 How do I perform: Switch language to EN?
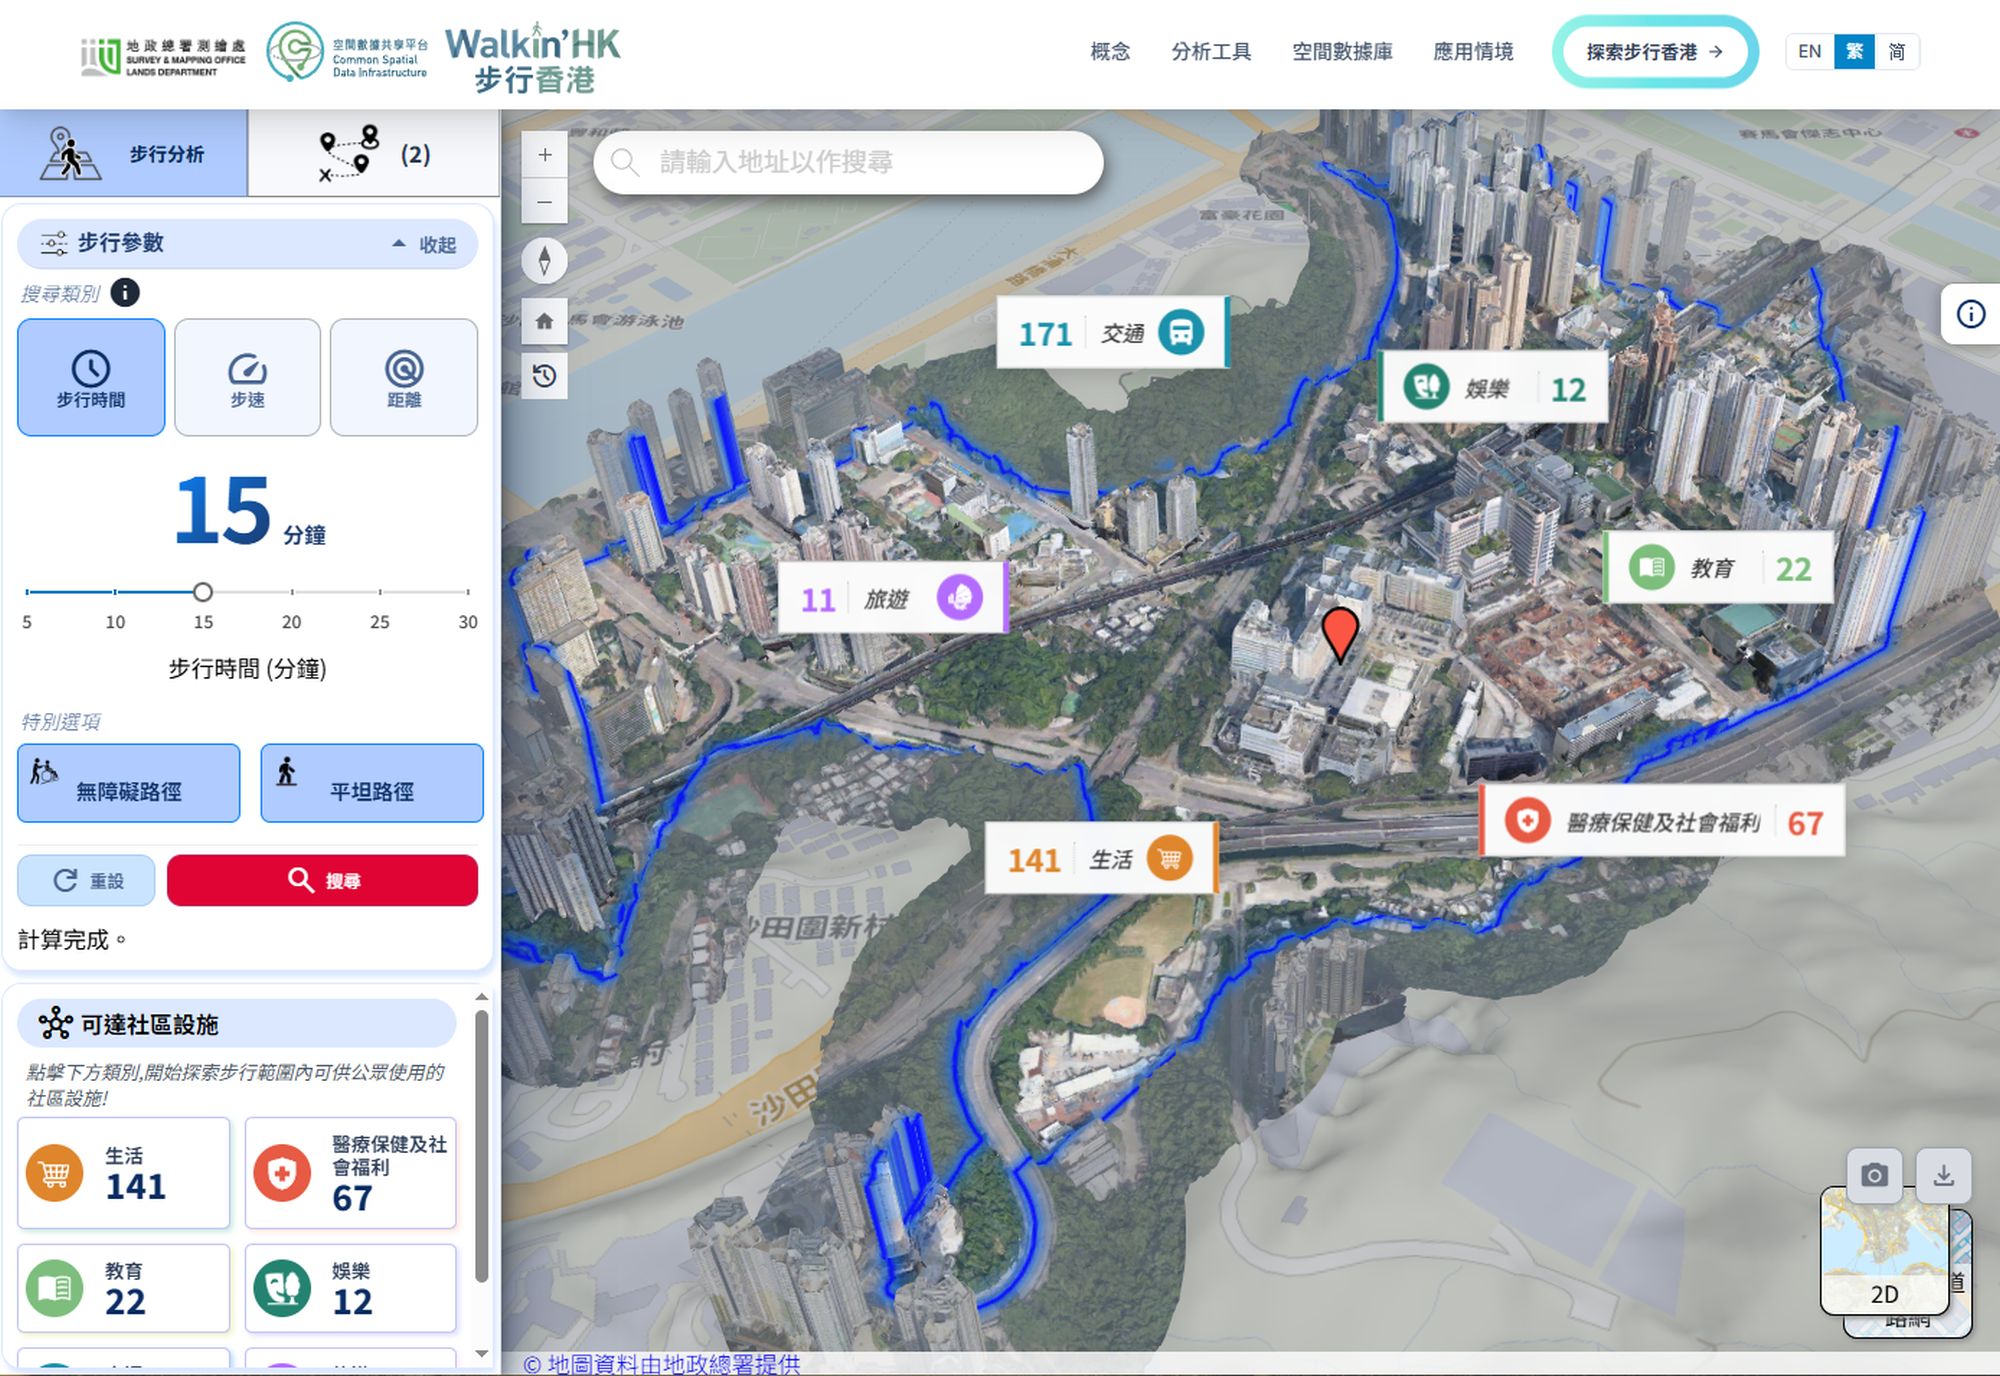pyautogui.click(x=1809, y=52)
